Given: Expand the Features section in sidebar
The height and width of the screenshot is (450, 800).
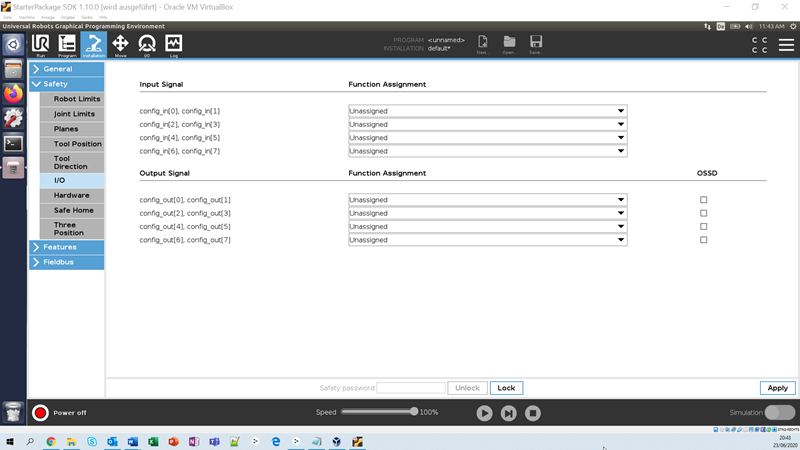Looking at the screenshot, I should point(60,247).
